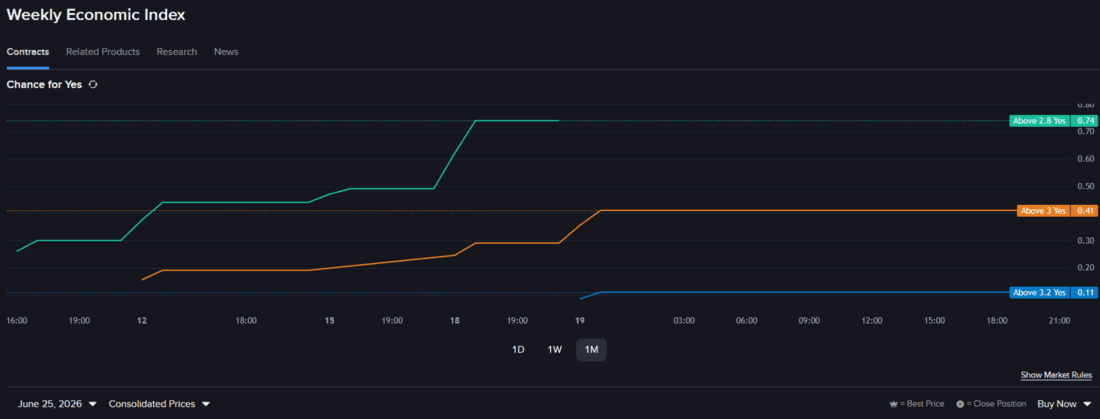Expand the June 25, 2026 date dropdown
1100x419 pixels.
pyautogui.click(x=58, y=404)
